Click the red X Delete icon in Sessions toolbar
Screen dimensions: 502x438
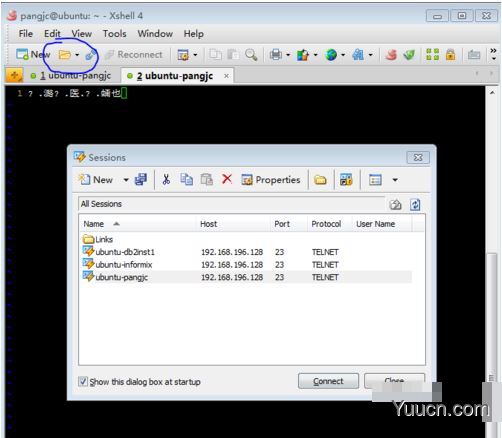pyautogui.click(x=227, y=179)
